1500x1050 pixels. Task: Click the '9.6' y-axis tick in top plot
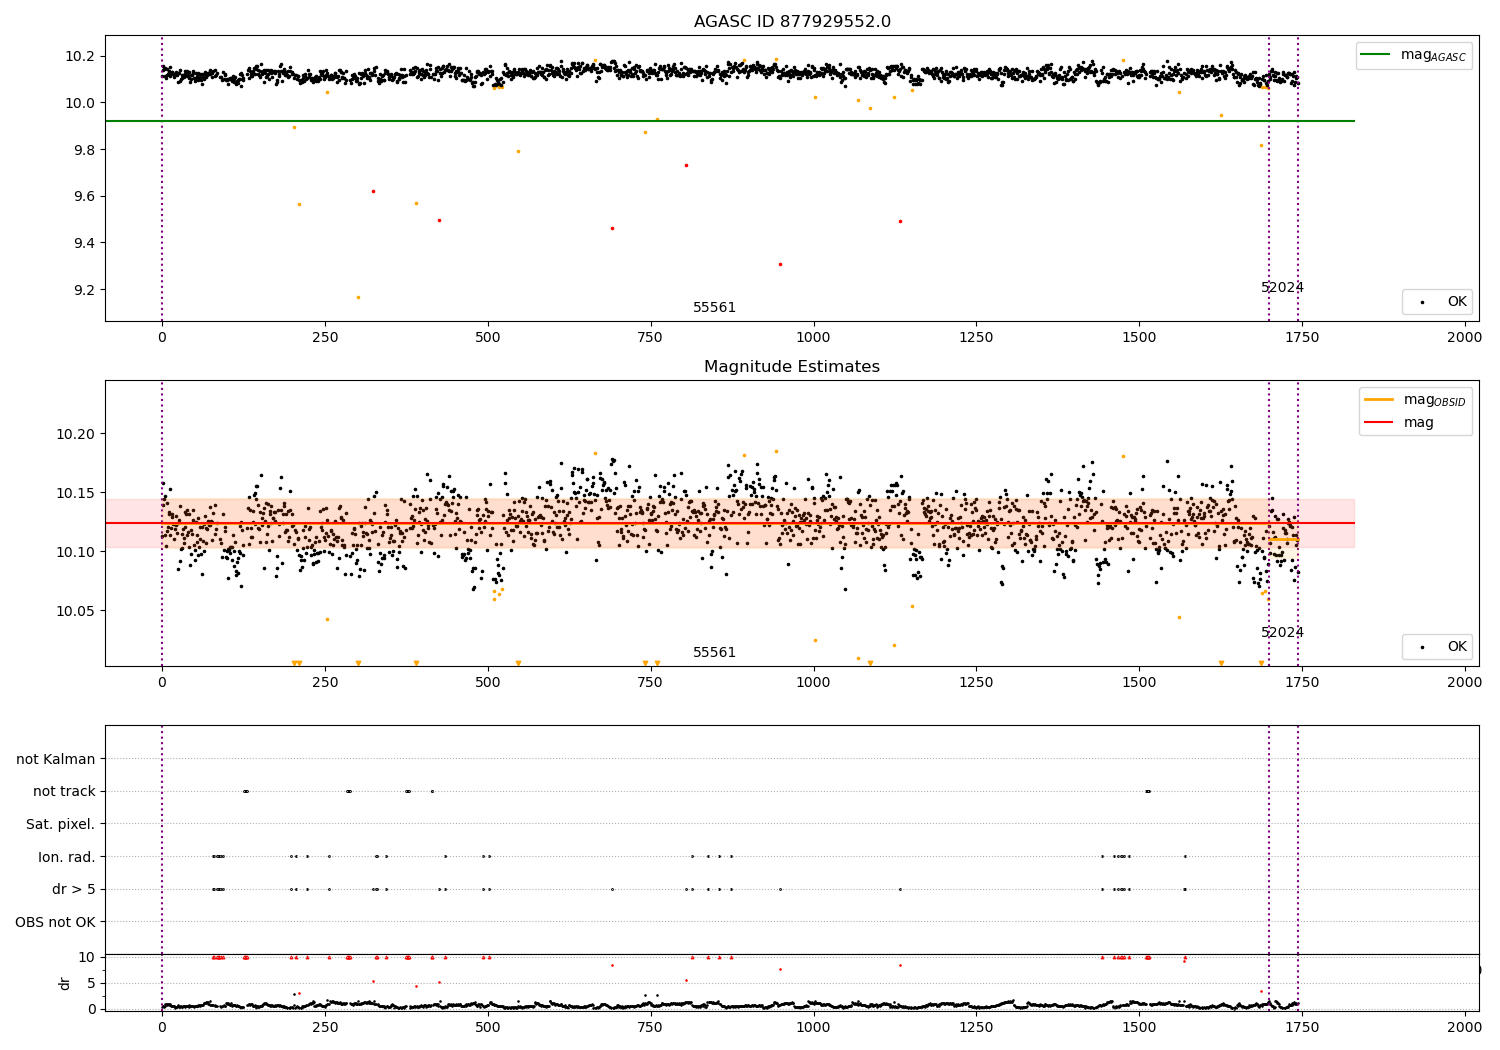tap(84, 197)
